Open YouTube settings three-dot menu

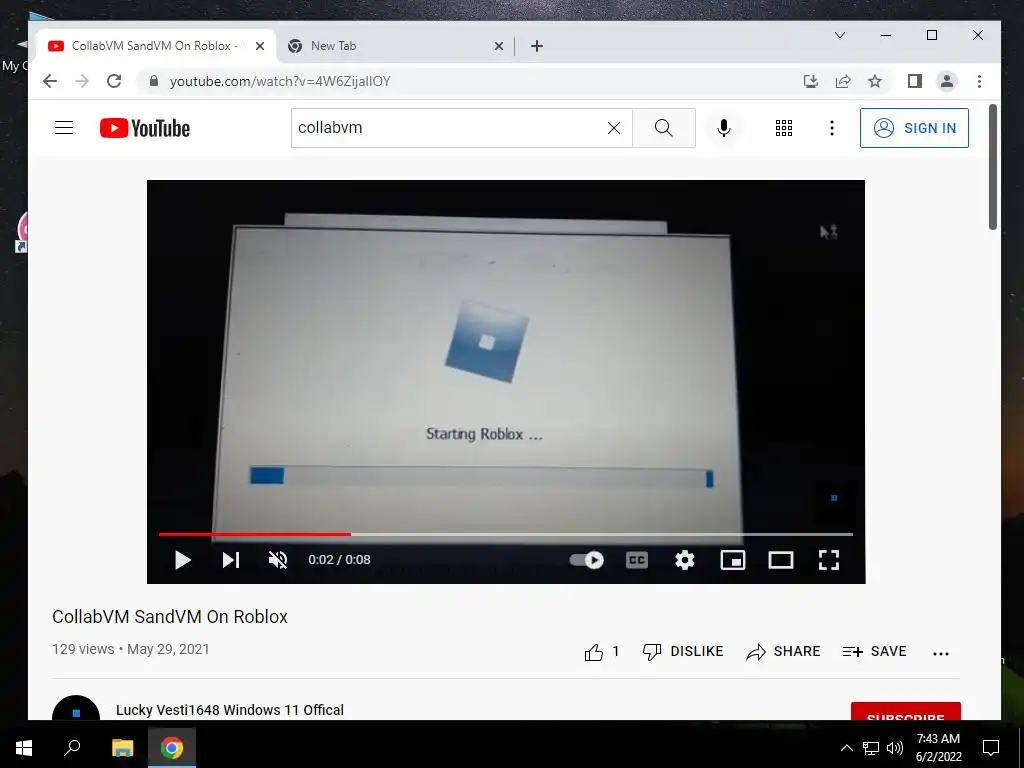coord(831,128)
